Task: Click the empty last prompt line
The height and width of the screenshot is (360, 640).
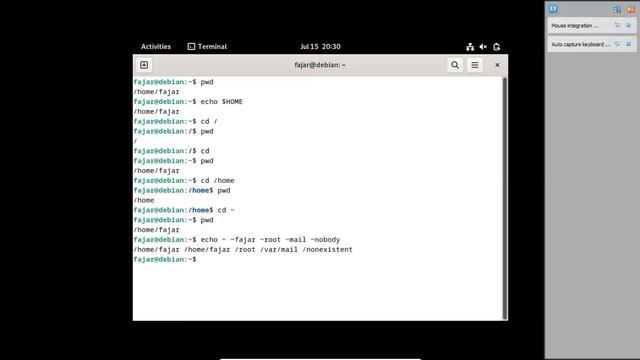Action: coord(165,260)
